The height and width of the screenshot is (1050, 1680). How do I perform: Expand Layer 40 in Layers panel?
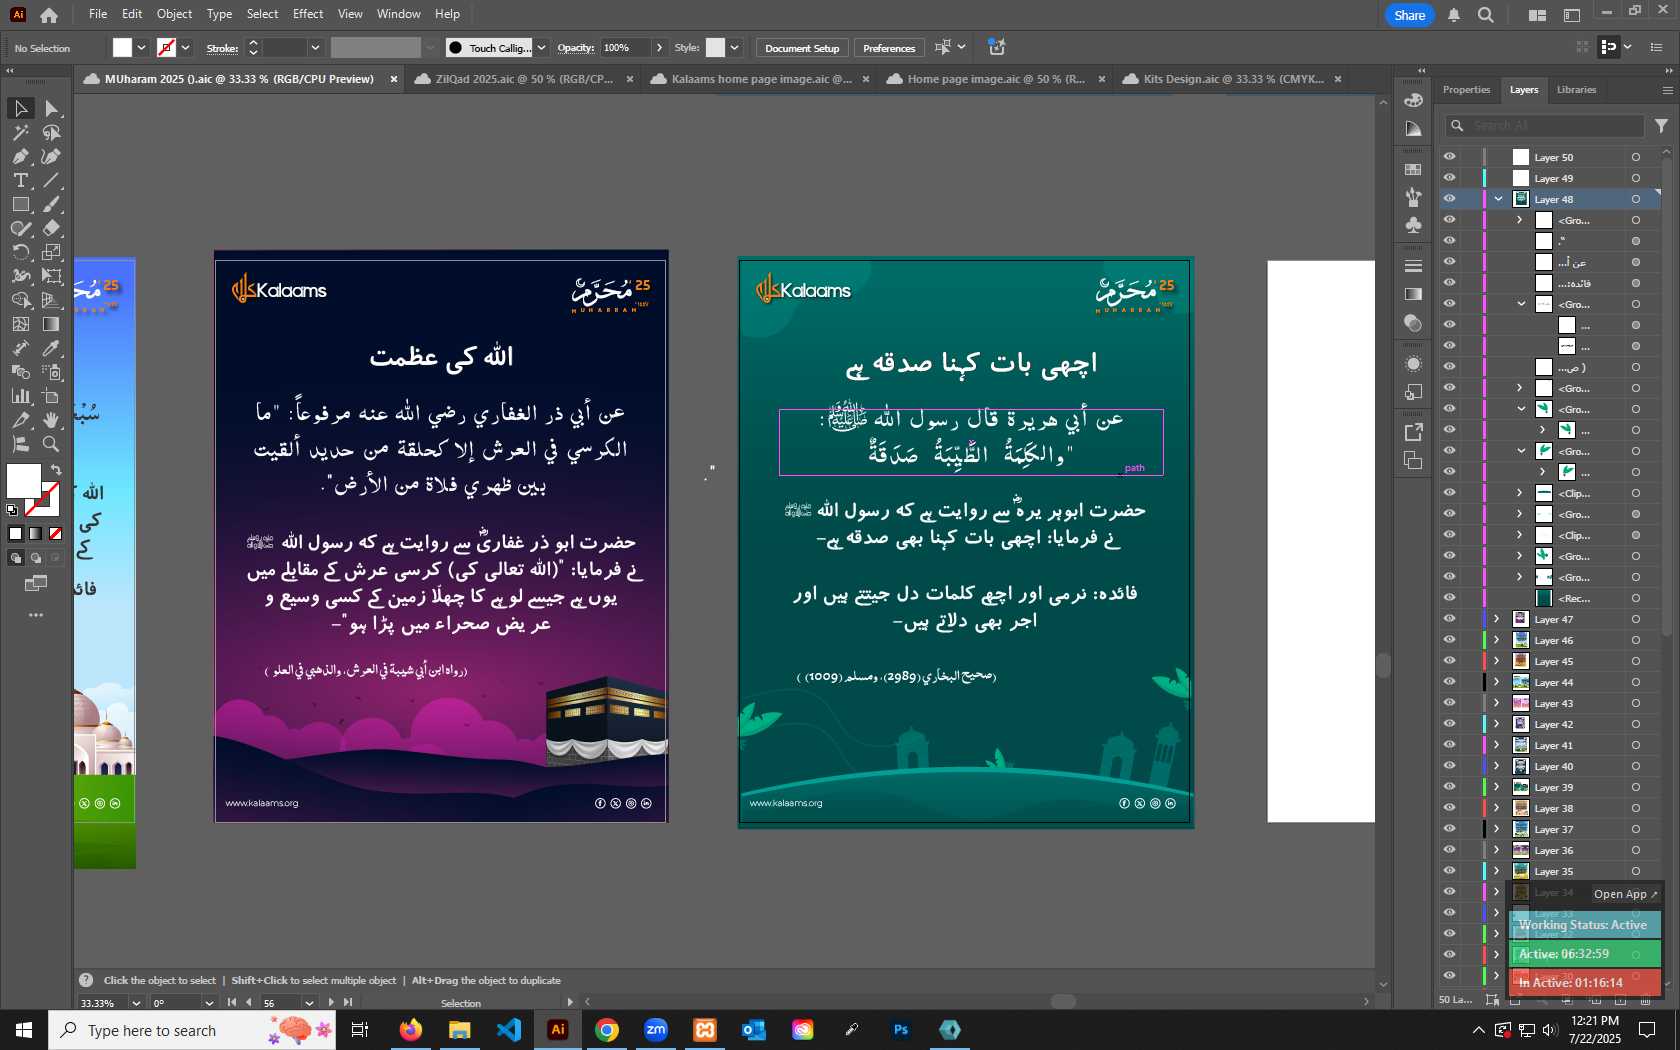(x=1497, y=766)
